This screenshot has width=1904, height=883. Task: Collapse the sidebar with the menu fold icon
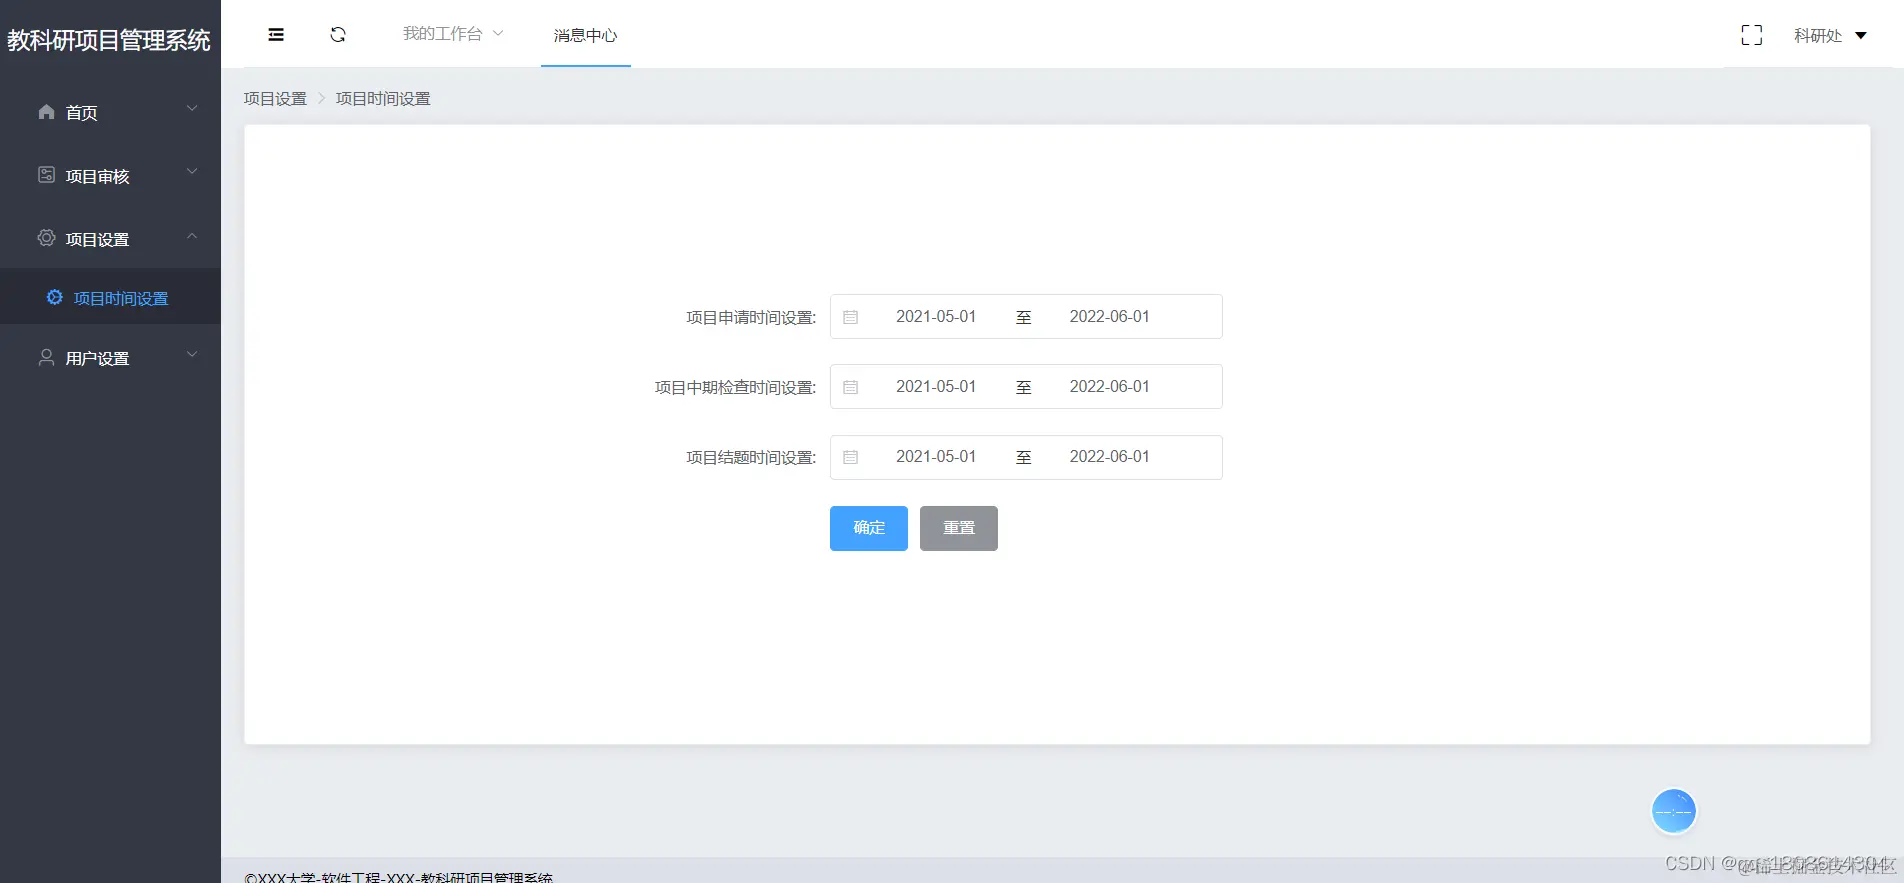point(276,35)
